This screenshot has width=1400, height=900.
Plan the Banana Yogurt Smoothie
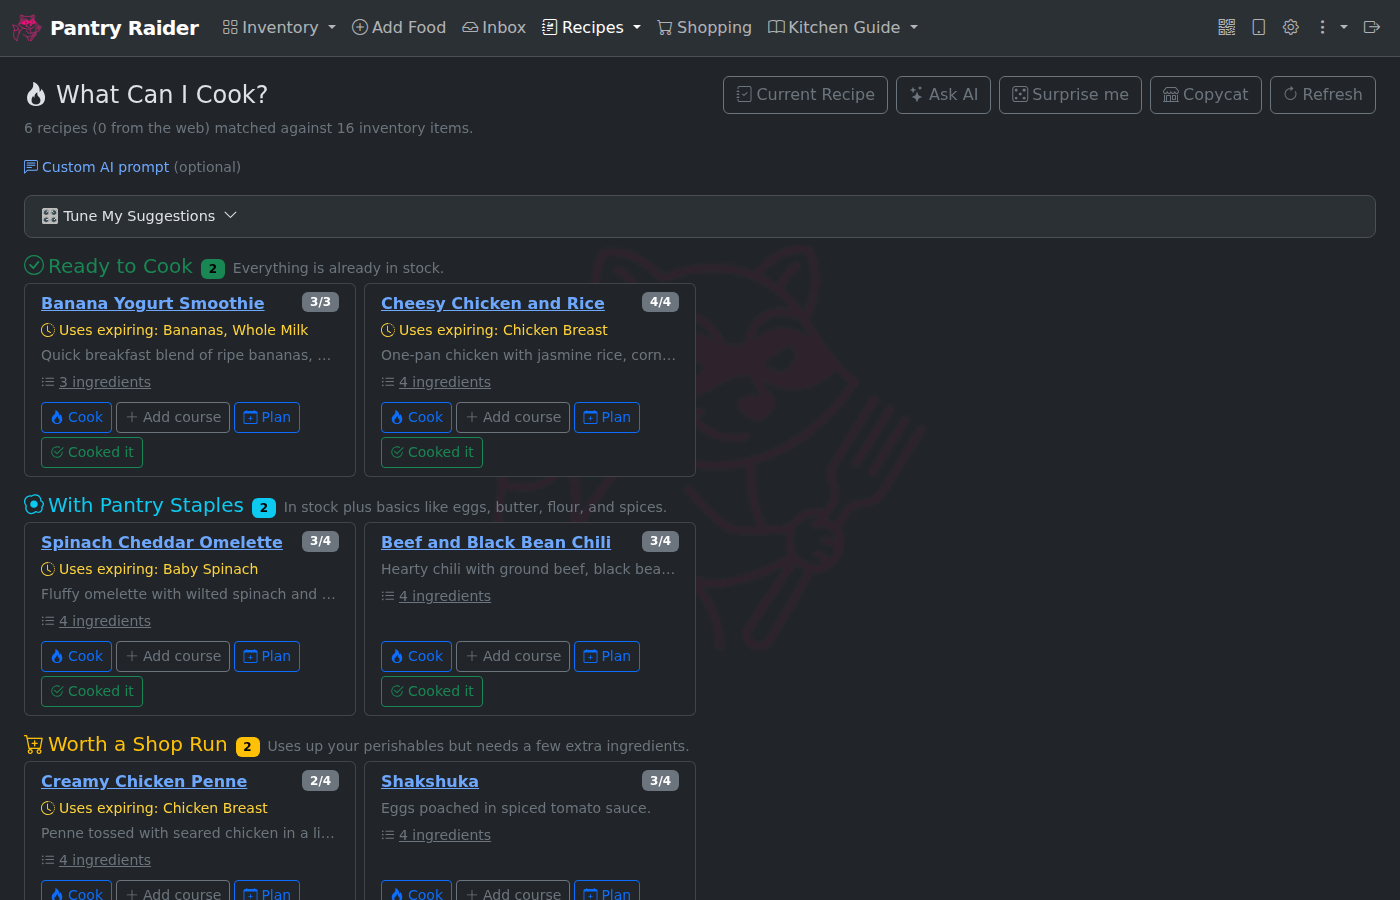tap(267, 417)
